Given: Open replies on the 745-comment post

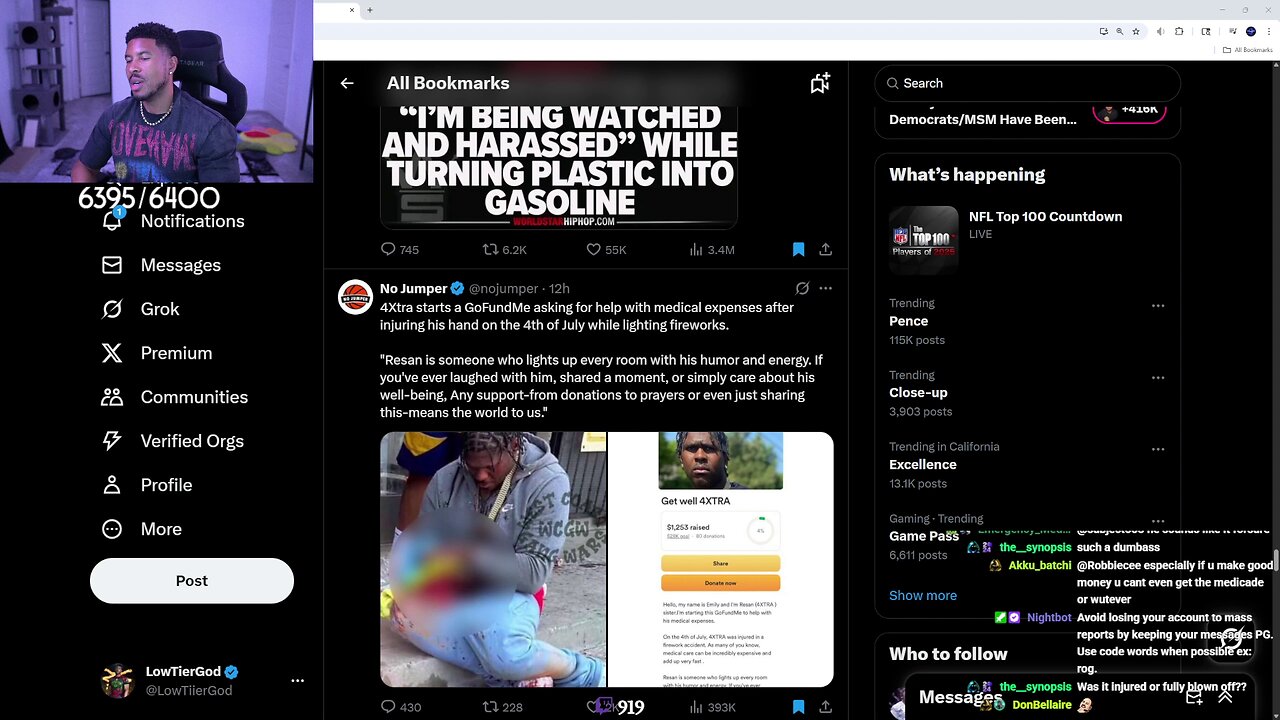Looking at the screenshot, I should coord(400,249).
